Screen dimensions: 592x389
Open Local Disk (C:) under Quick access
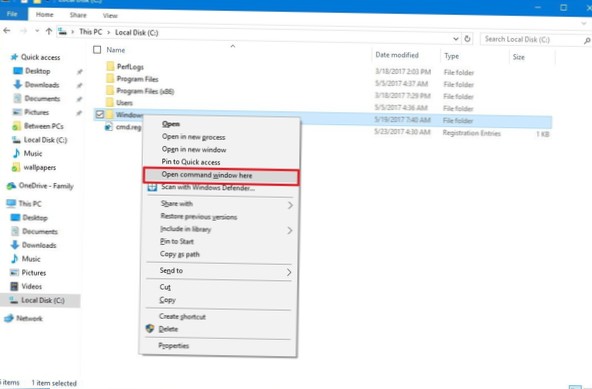[x=46, y=140]
